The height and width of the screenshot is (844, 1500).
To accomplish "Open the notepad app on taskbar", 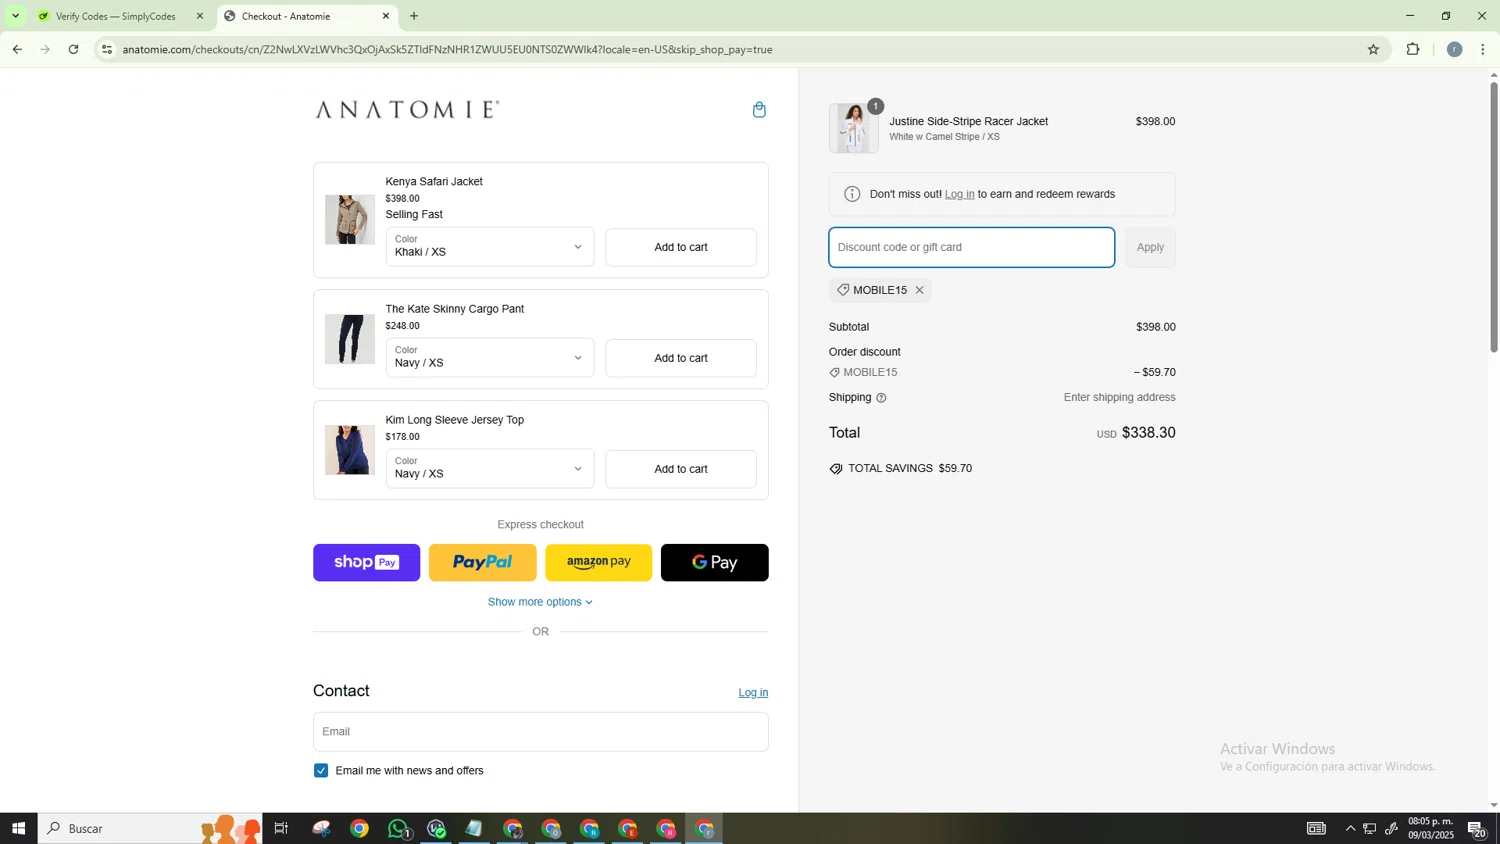I will [474, 828].
